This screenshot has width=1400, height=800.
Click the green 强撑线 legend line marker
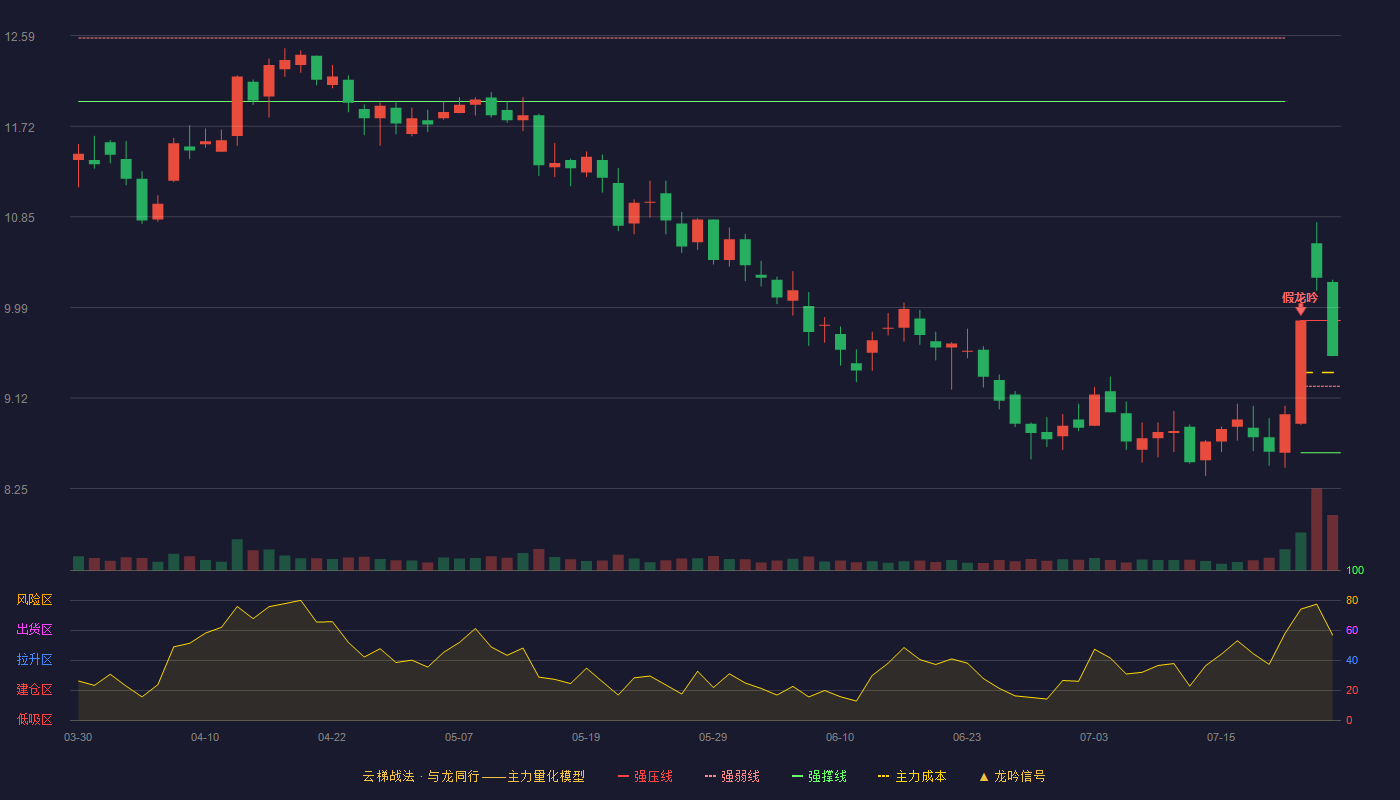(x=797, y=777)
